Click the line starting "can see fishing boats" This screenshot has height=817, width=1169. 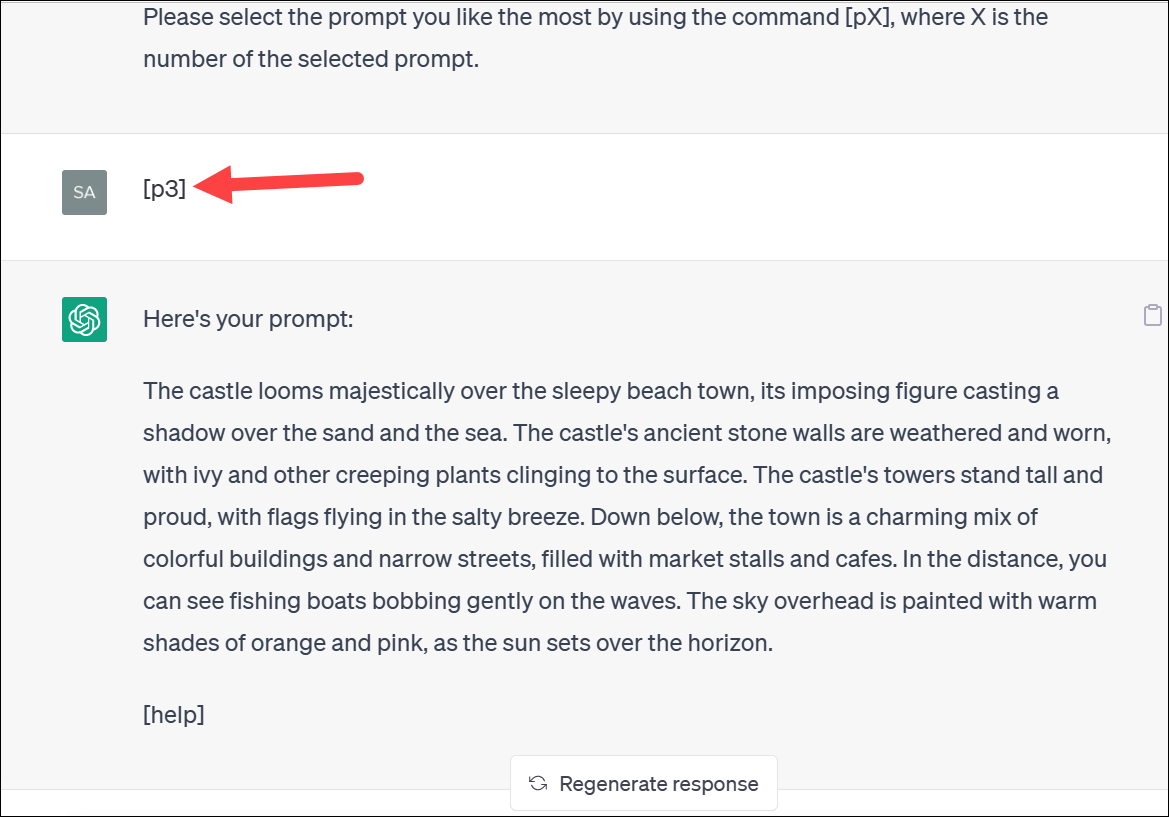point(620,601)
